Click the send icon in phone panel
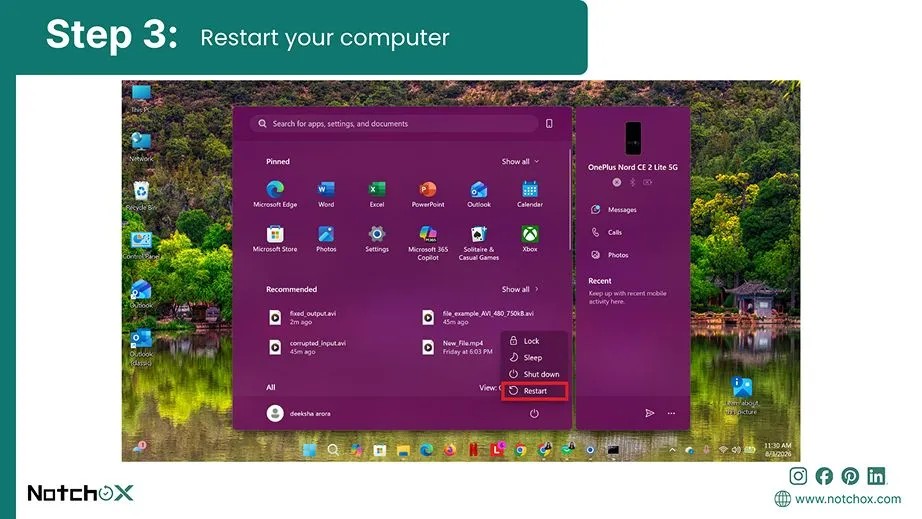 point(650,413)
